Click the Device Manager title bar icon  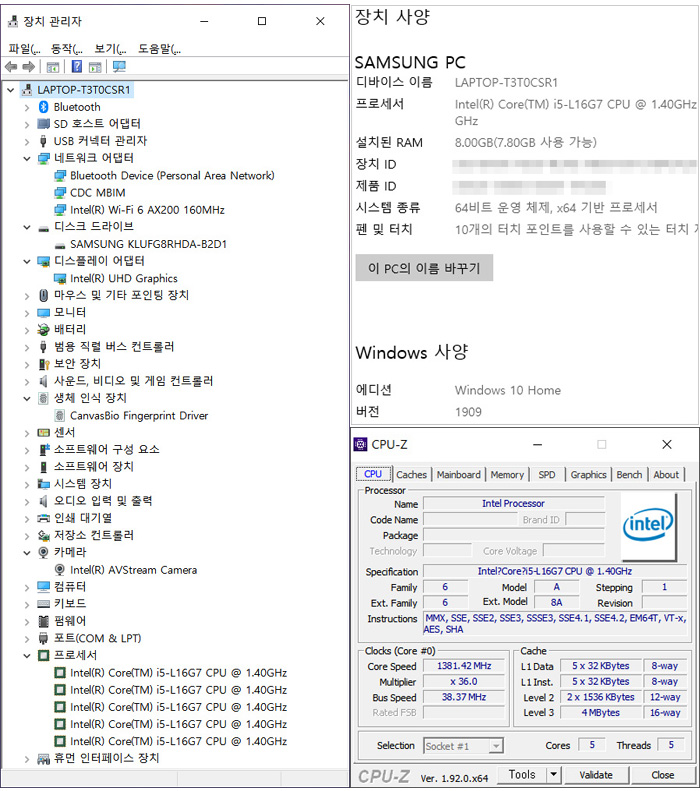coord(13,21)
